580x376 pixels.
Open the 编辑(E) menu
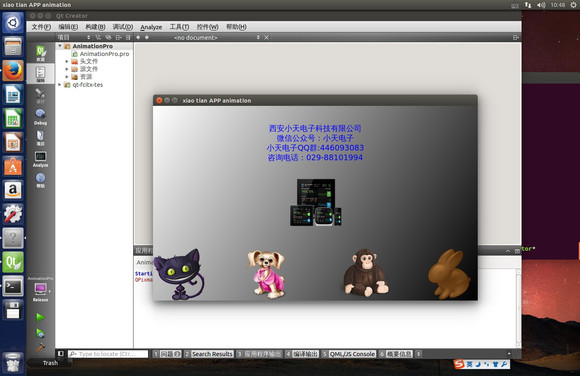[68, 27]
